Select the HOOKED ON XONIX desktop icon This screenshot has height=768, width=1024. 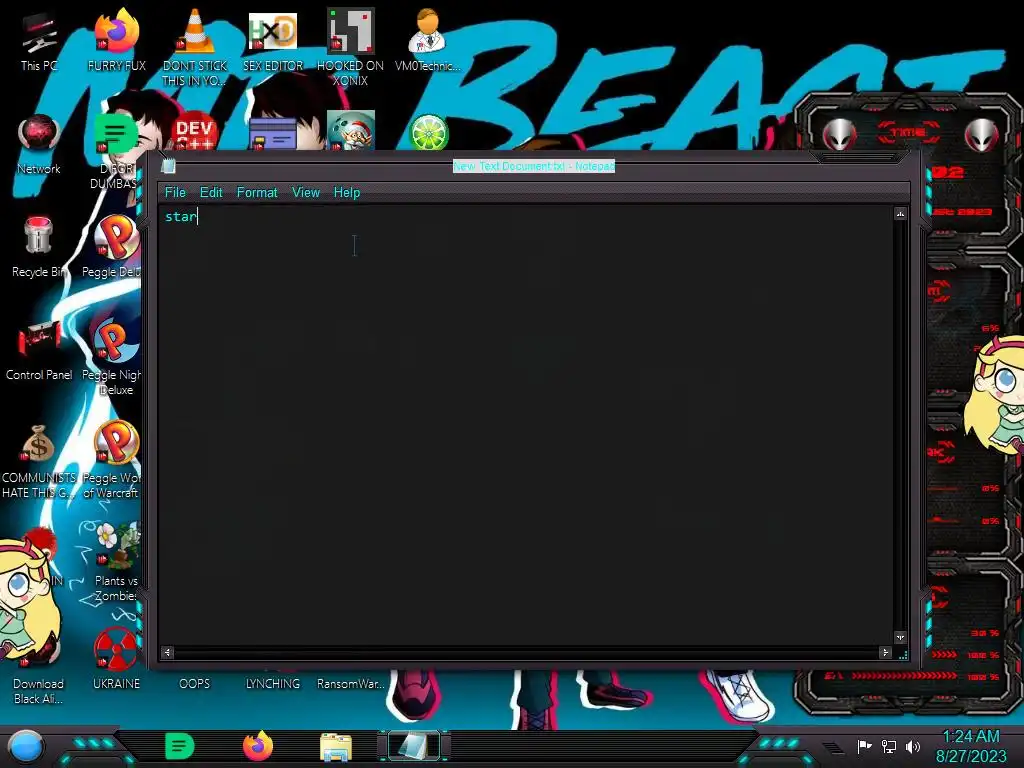click(x=350, y=48)
